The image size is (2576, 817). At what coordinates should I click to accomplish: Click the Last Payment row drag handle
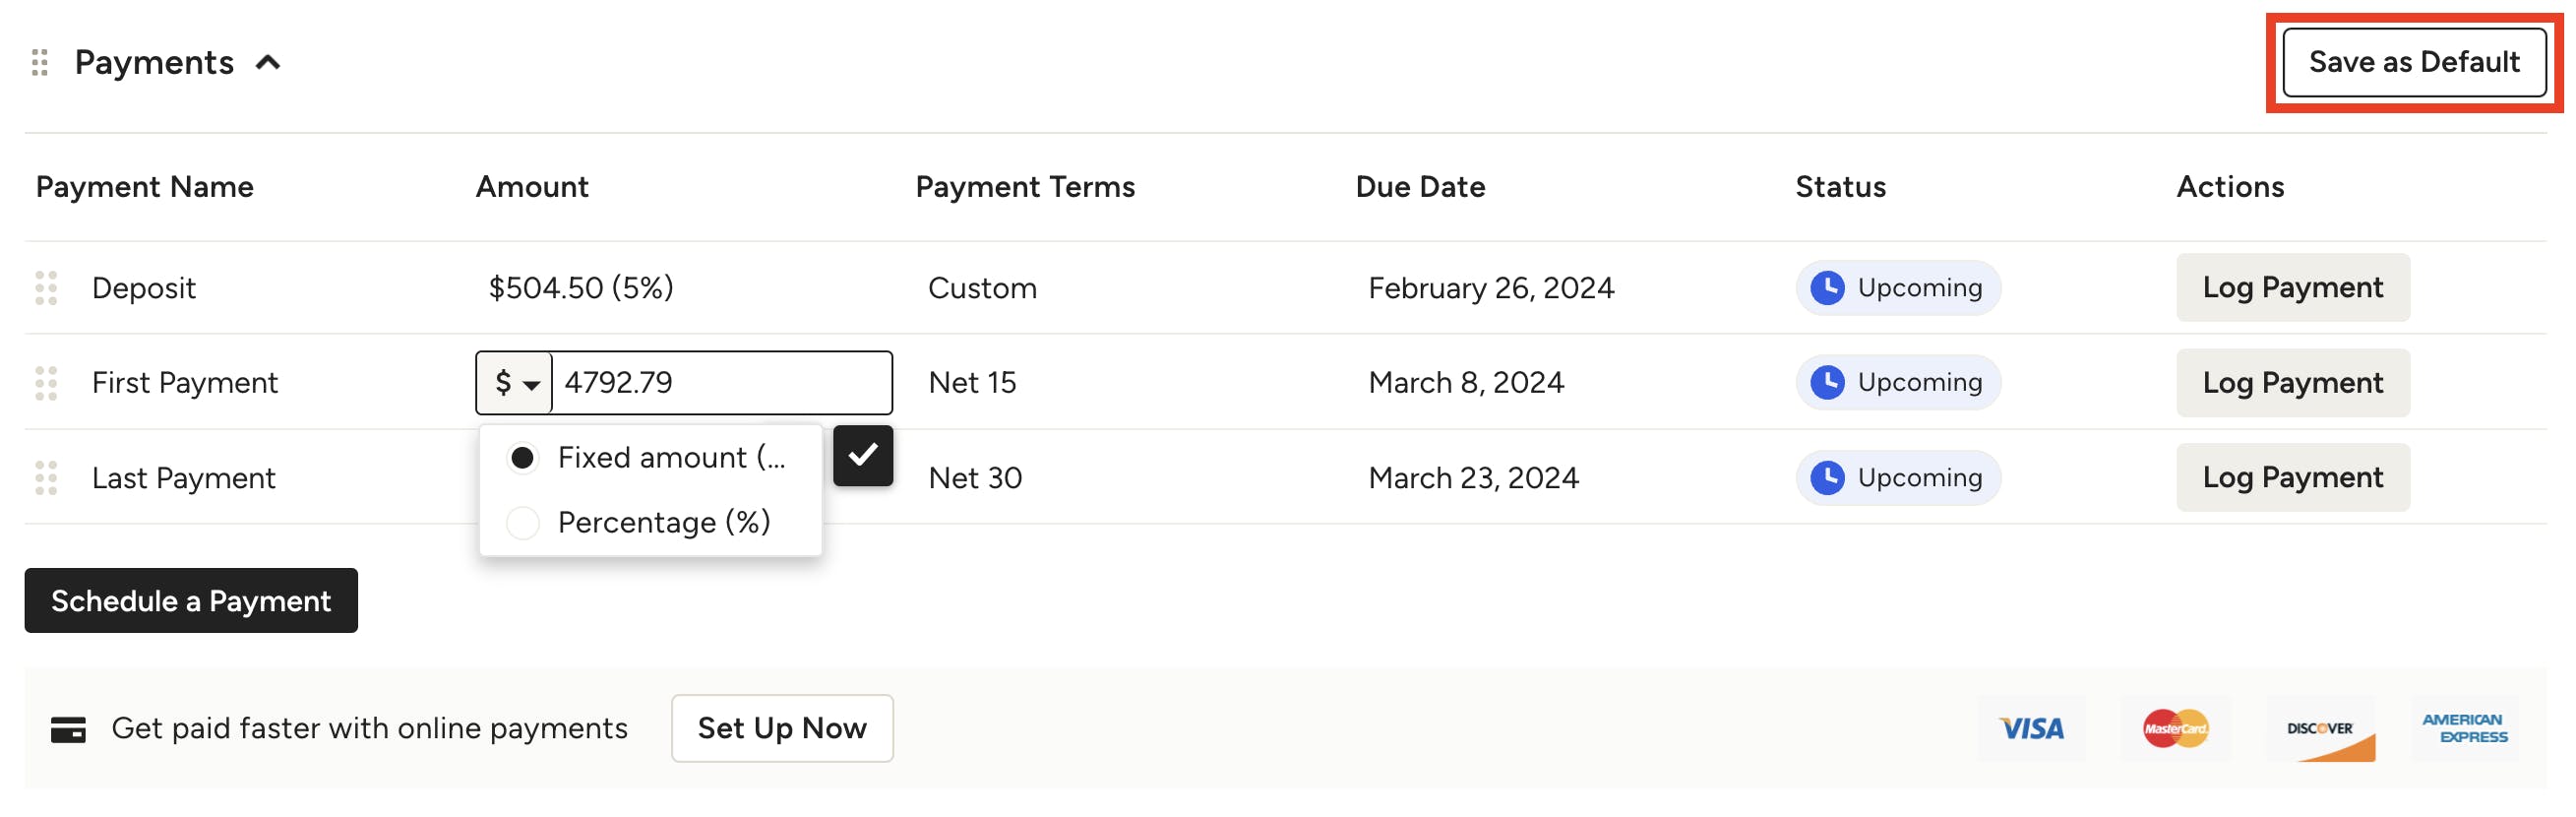tap(46, 478)
